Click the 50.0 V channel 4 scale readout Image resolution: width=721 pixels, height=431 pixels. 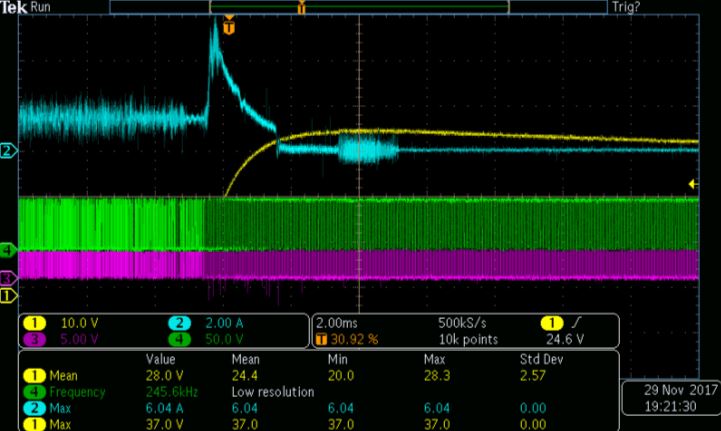(x=224, y=339)
